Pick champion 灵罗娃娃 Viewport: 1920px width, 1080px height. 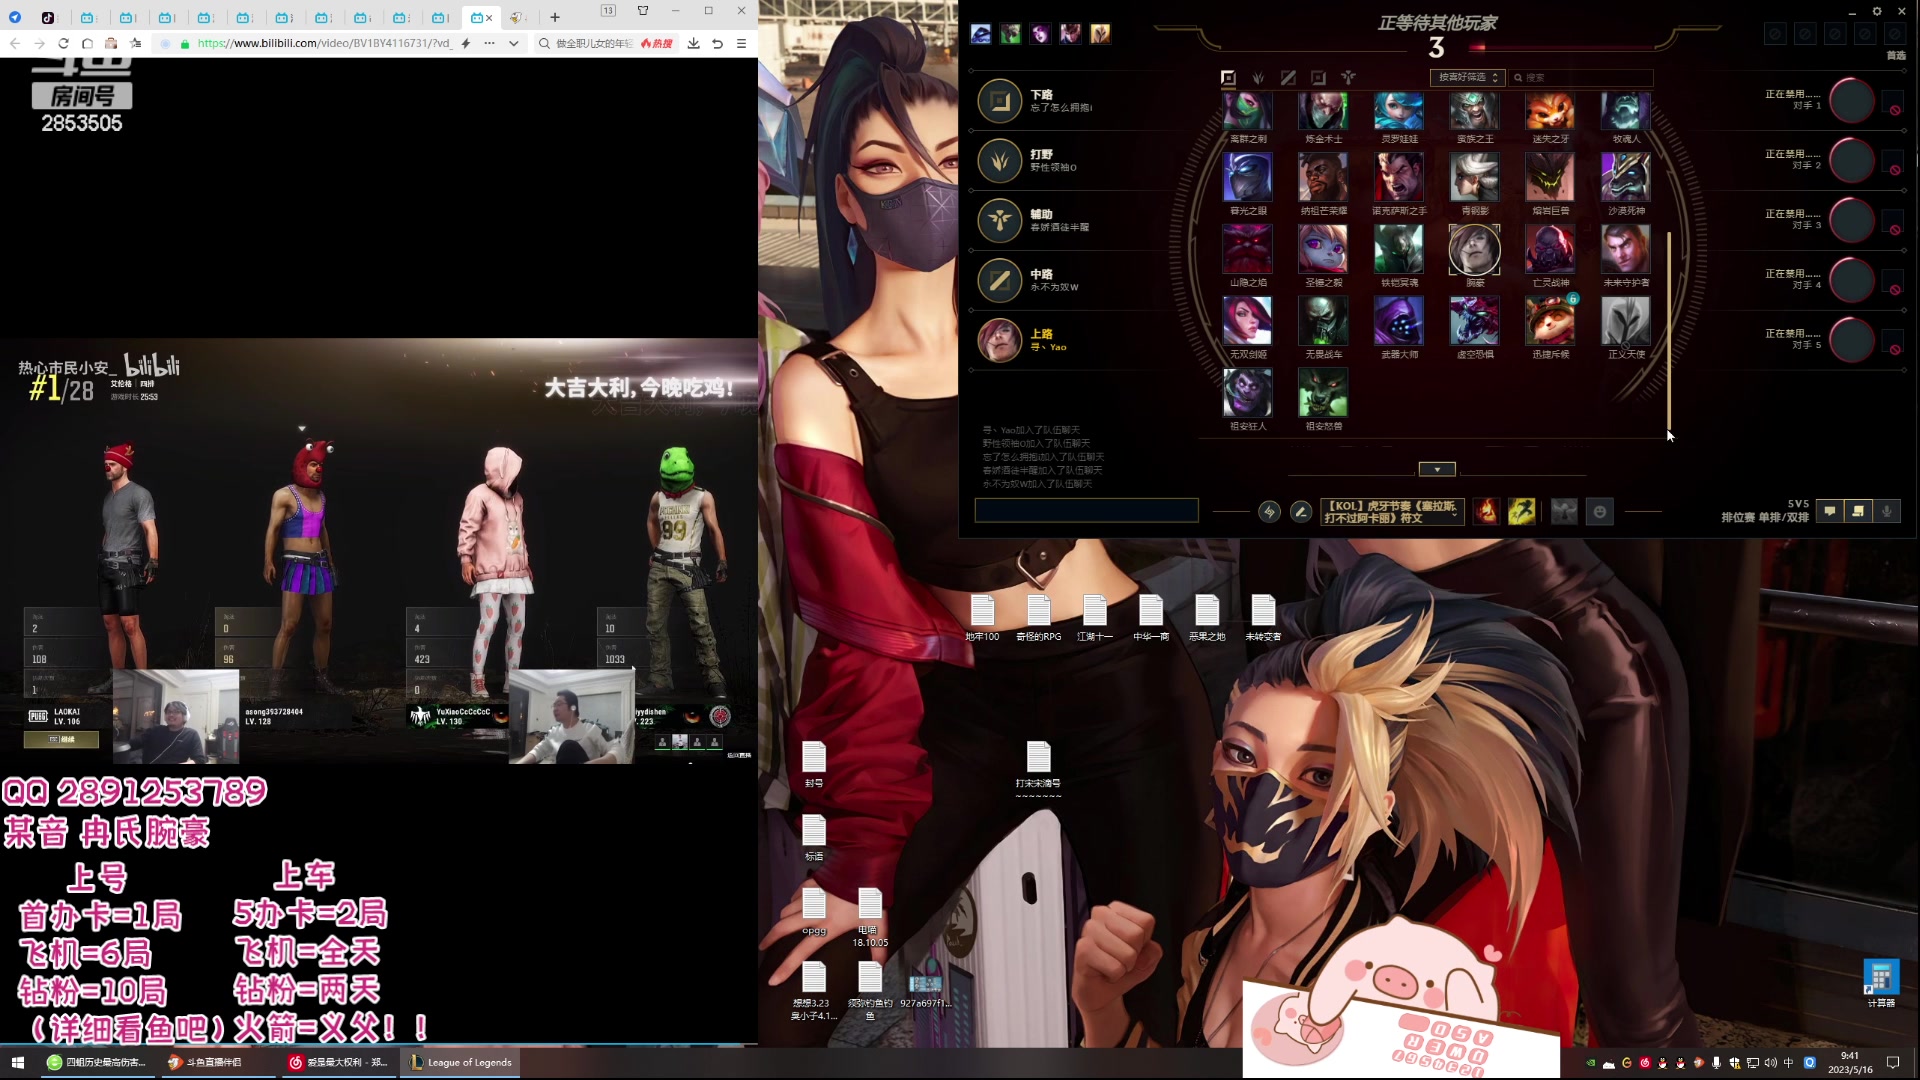pos(1399,110)
